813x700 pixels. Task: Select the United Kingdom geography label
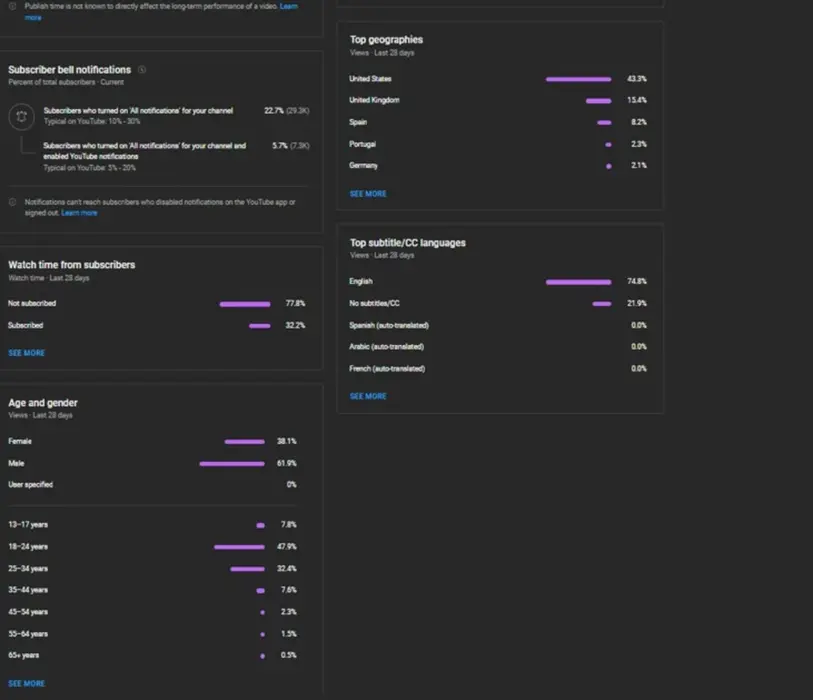pyautogui.click(x=374, y=100)
